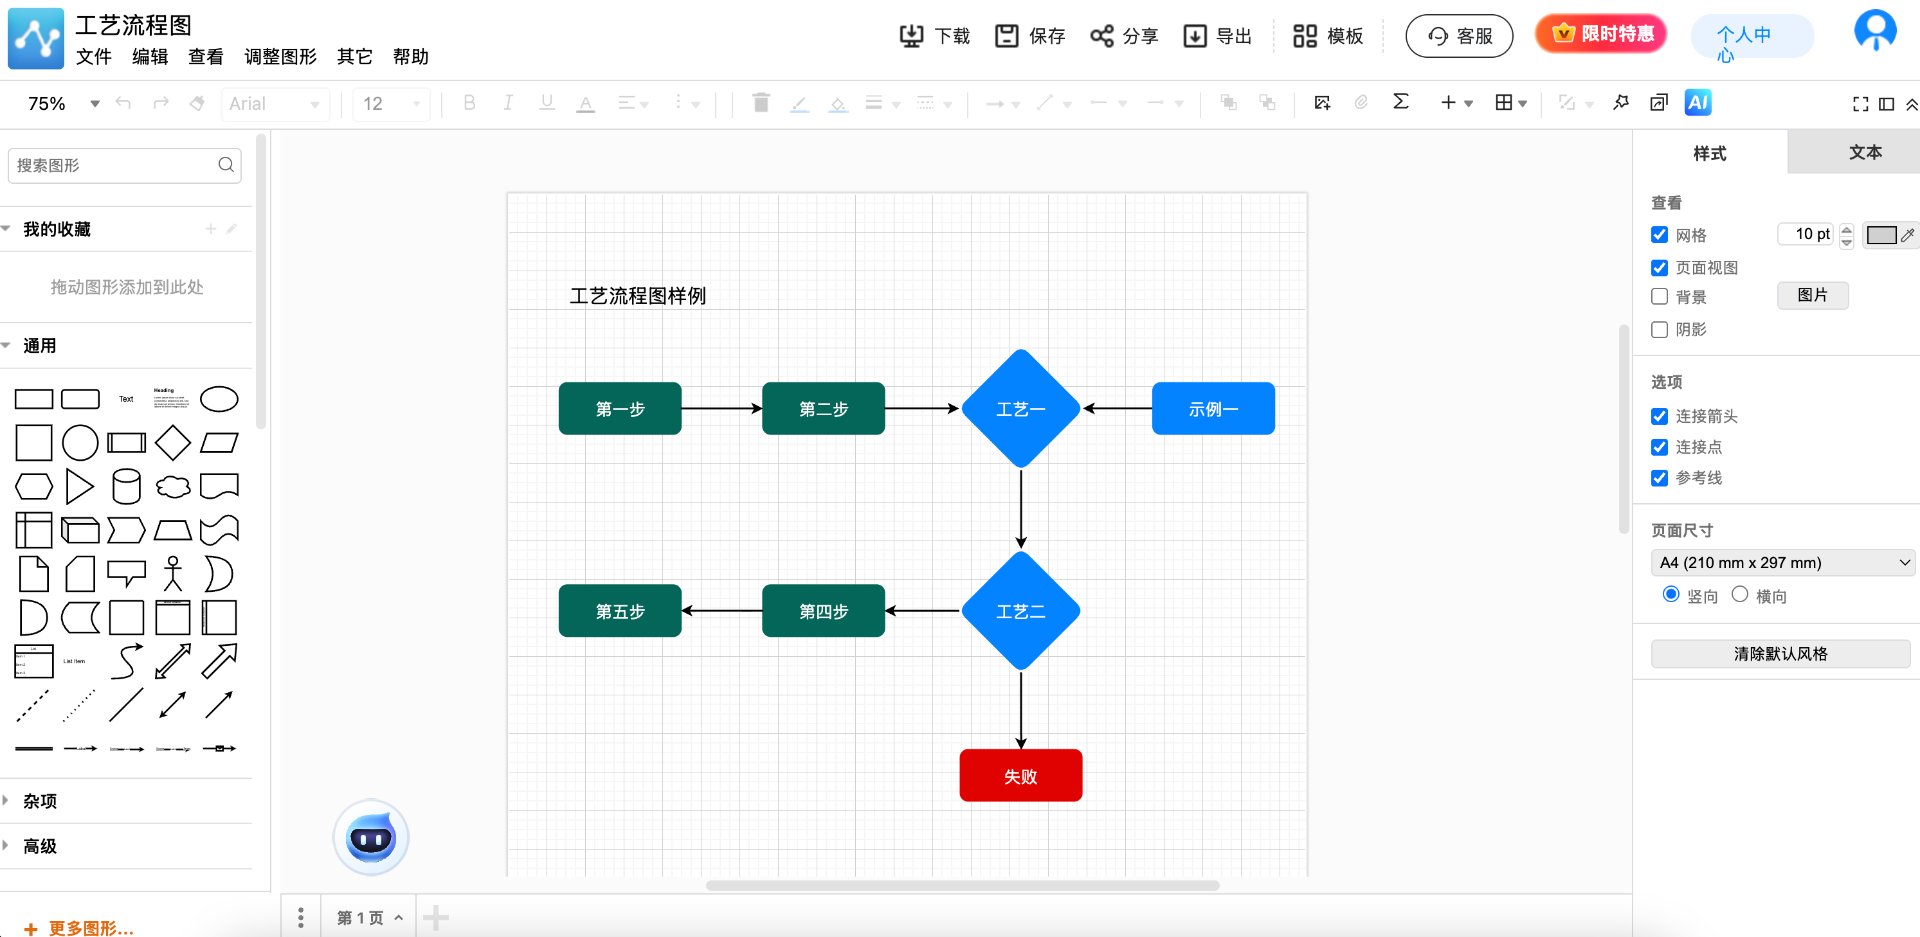Toggle the 连接箭头 checkbox
1920x937 pixels.
[1660, 416]
